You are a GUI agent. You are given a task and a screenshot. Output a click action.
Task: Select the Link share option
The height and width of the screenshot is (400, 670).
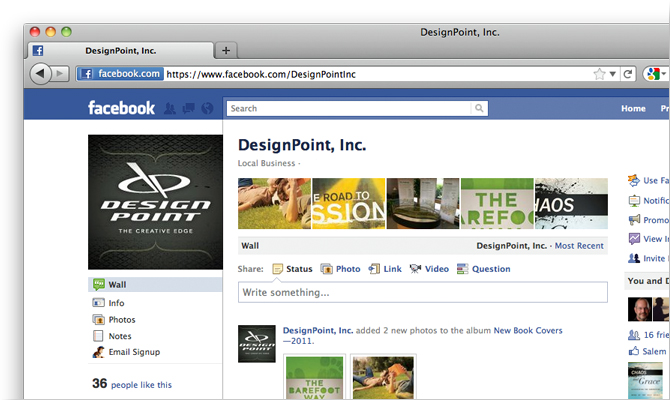click(x=385, y=269)
